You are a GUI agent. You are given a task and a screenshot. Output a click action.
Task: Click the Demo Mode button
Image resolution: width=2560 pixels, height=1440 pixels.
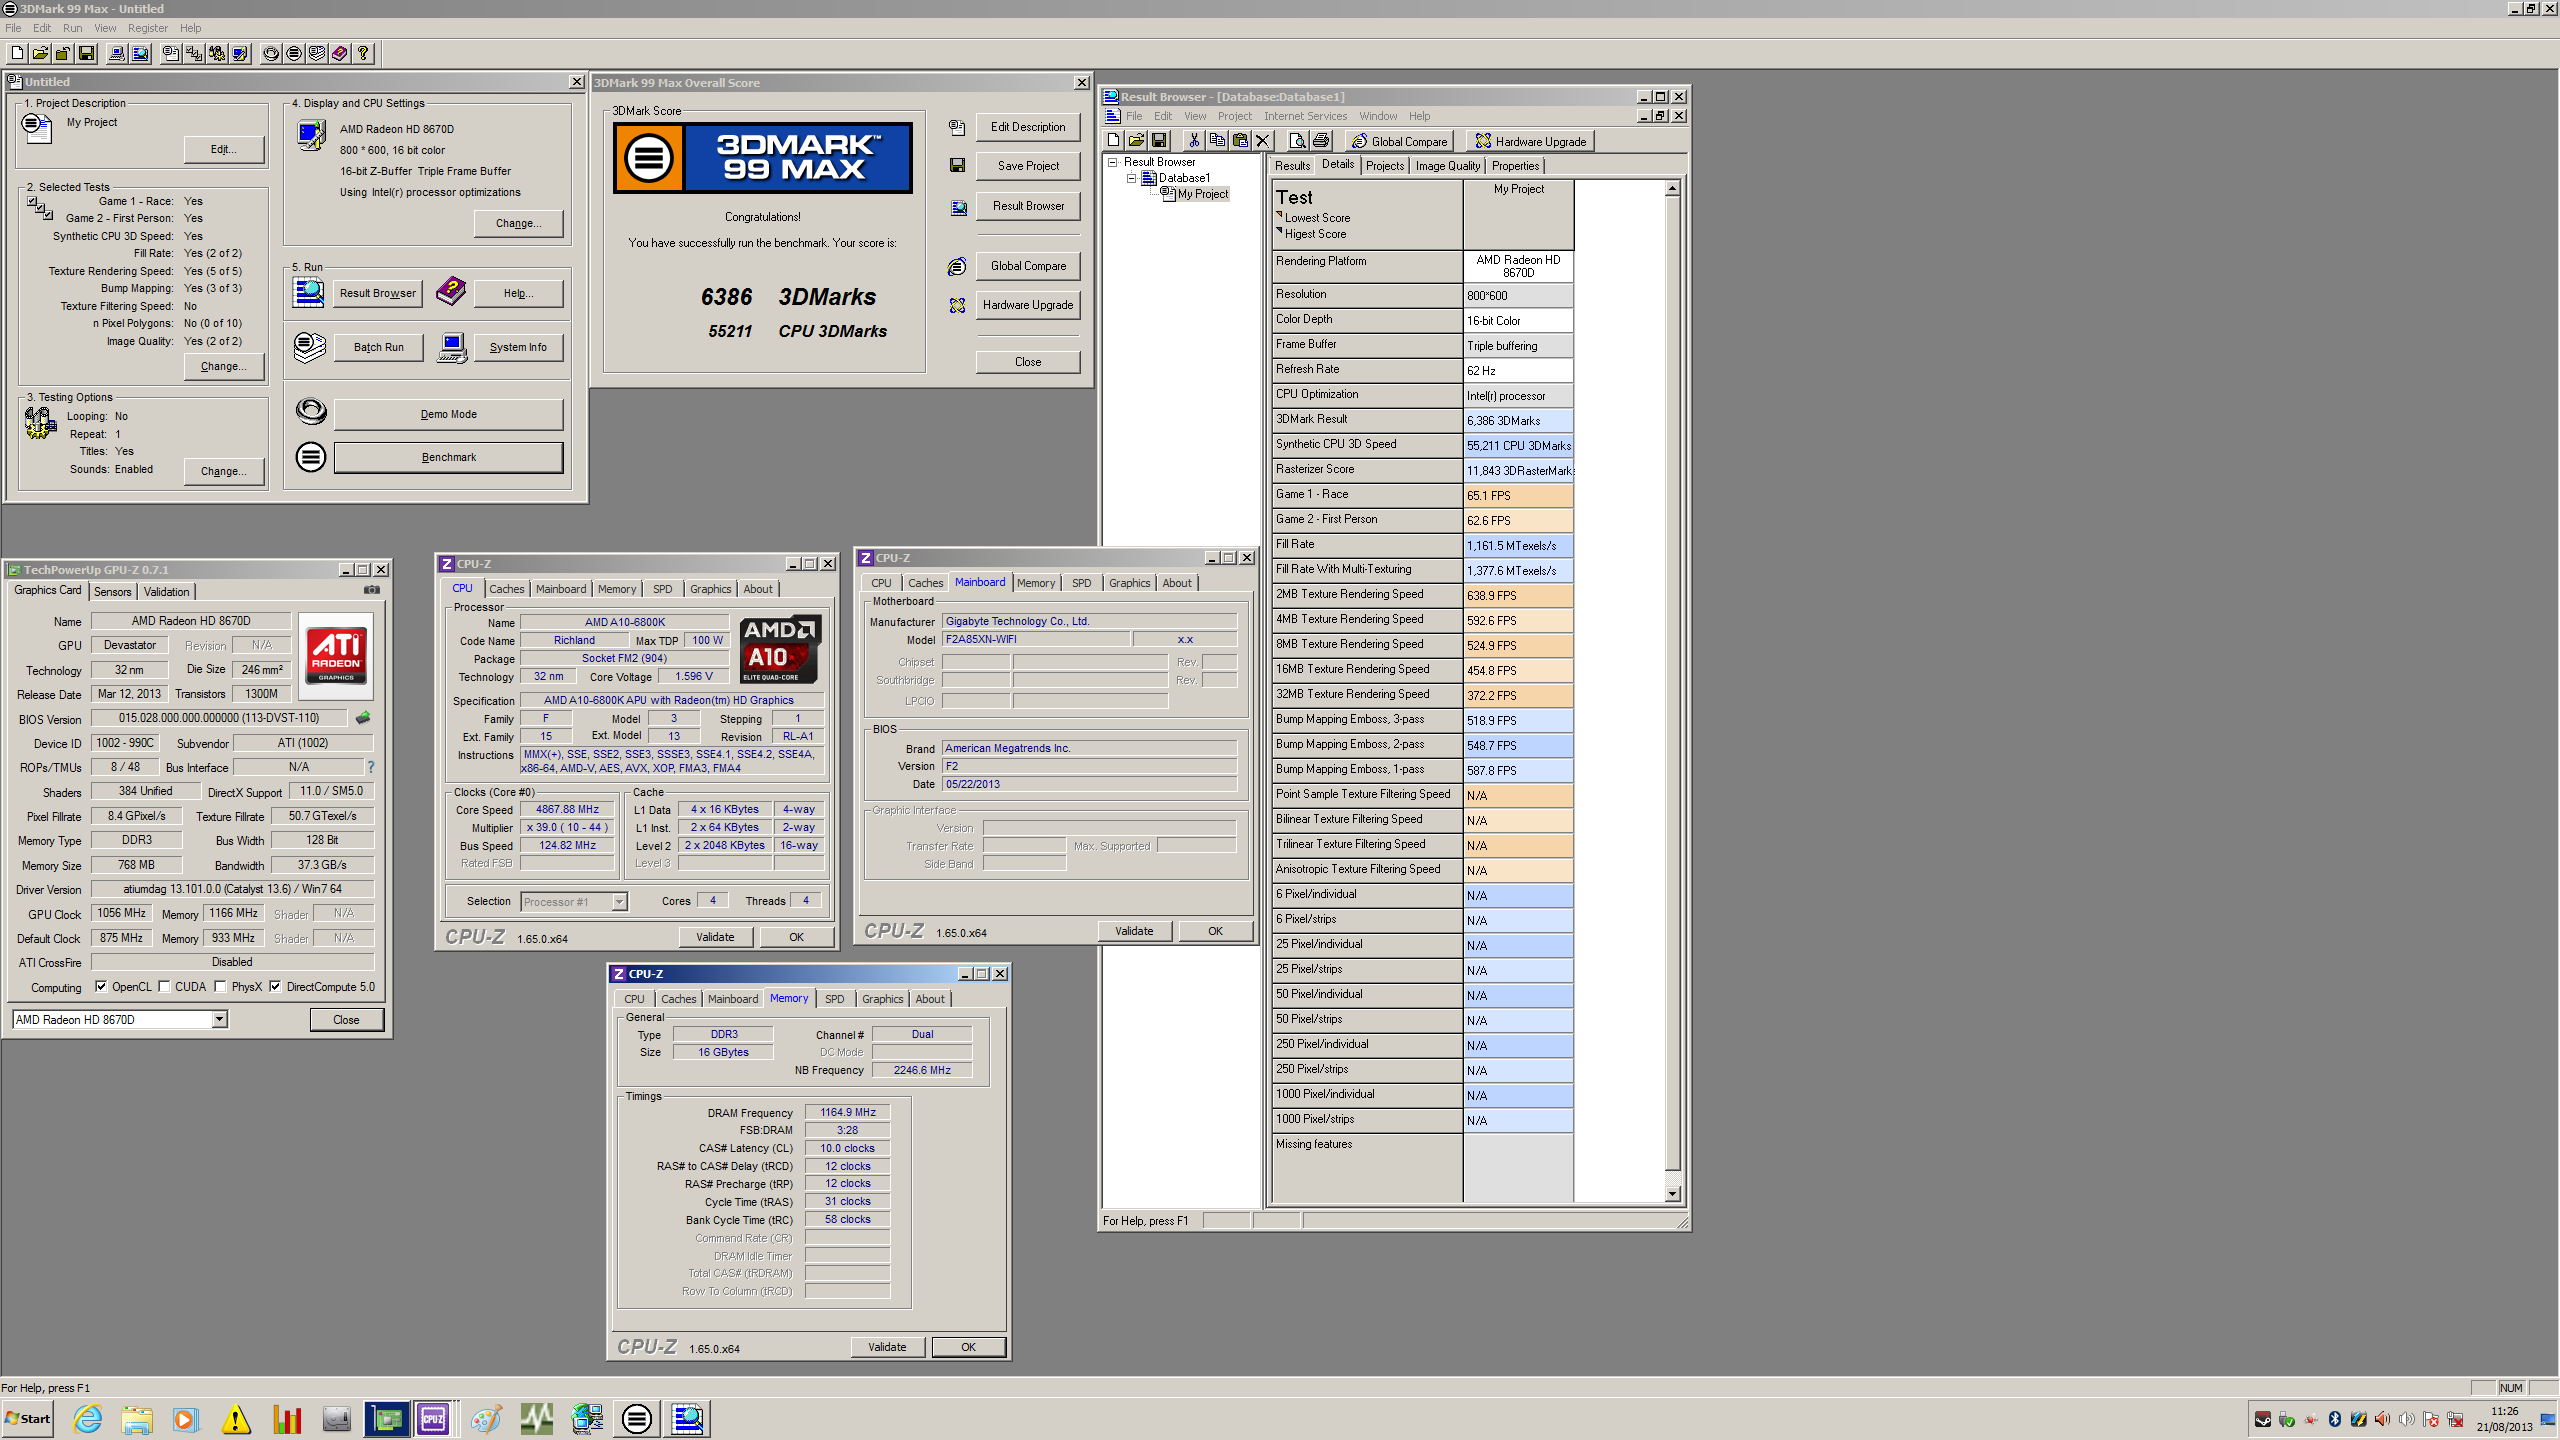pos(448,414)
